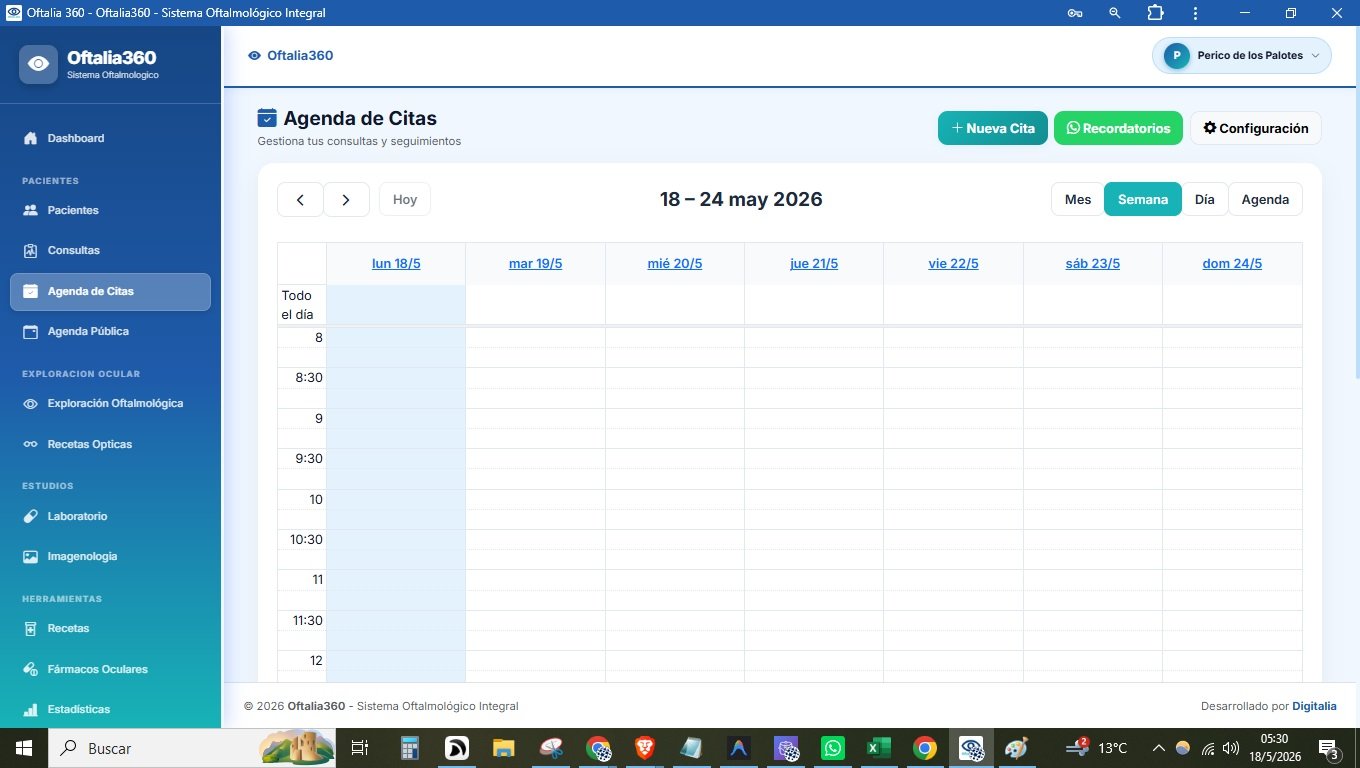1360x768 pixels.
Task: Open the WhatsApp Recordatorios button
Action: point(1118,128)
